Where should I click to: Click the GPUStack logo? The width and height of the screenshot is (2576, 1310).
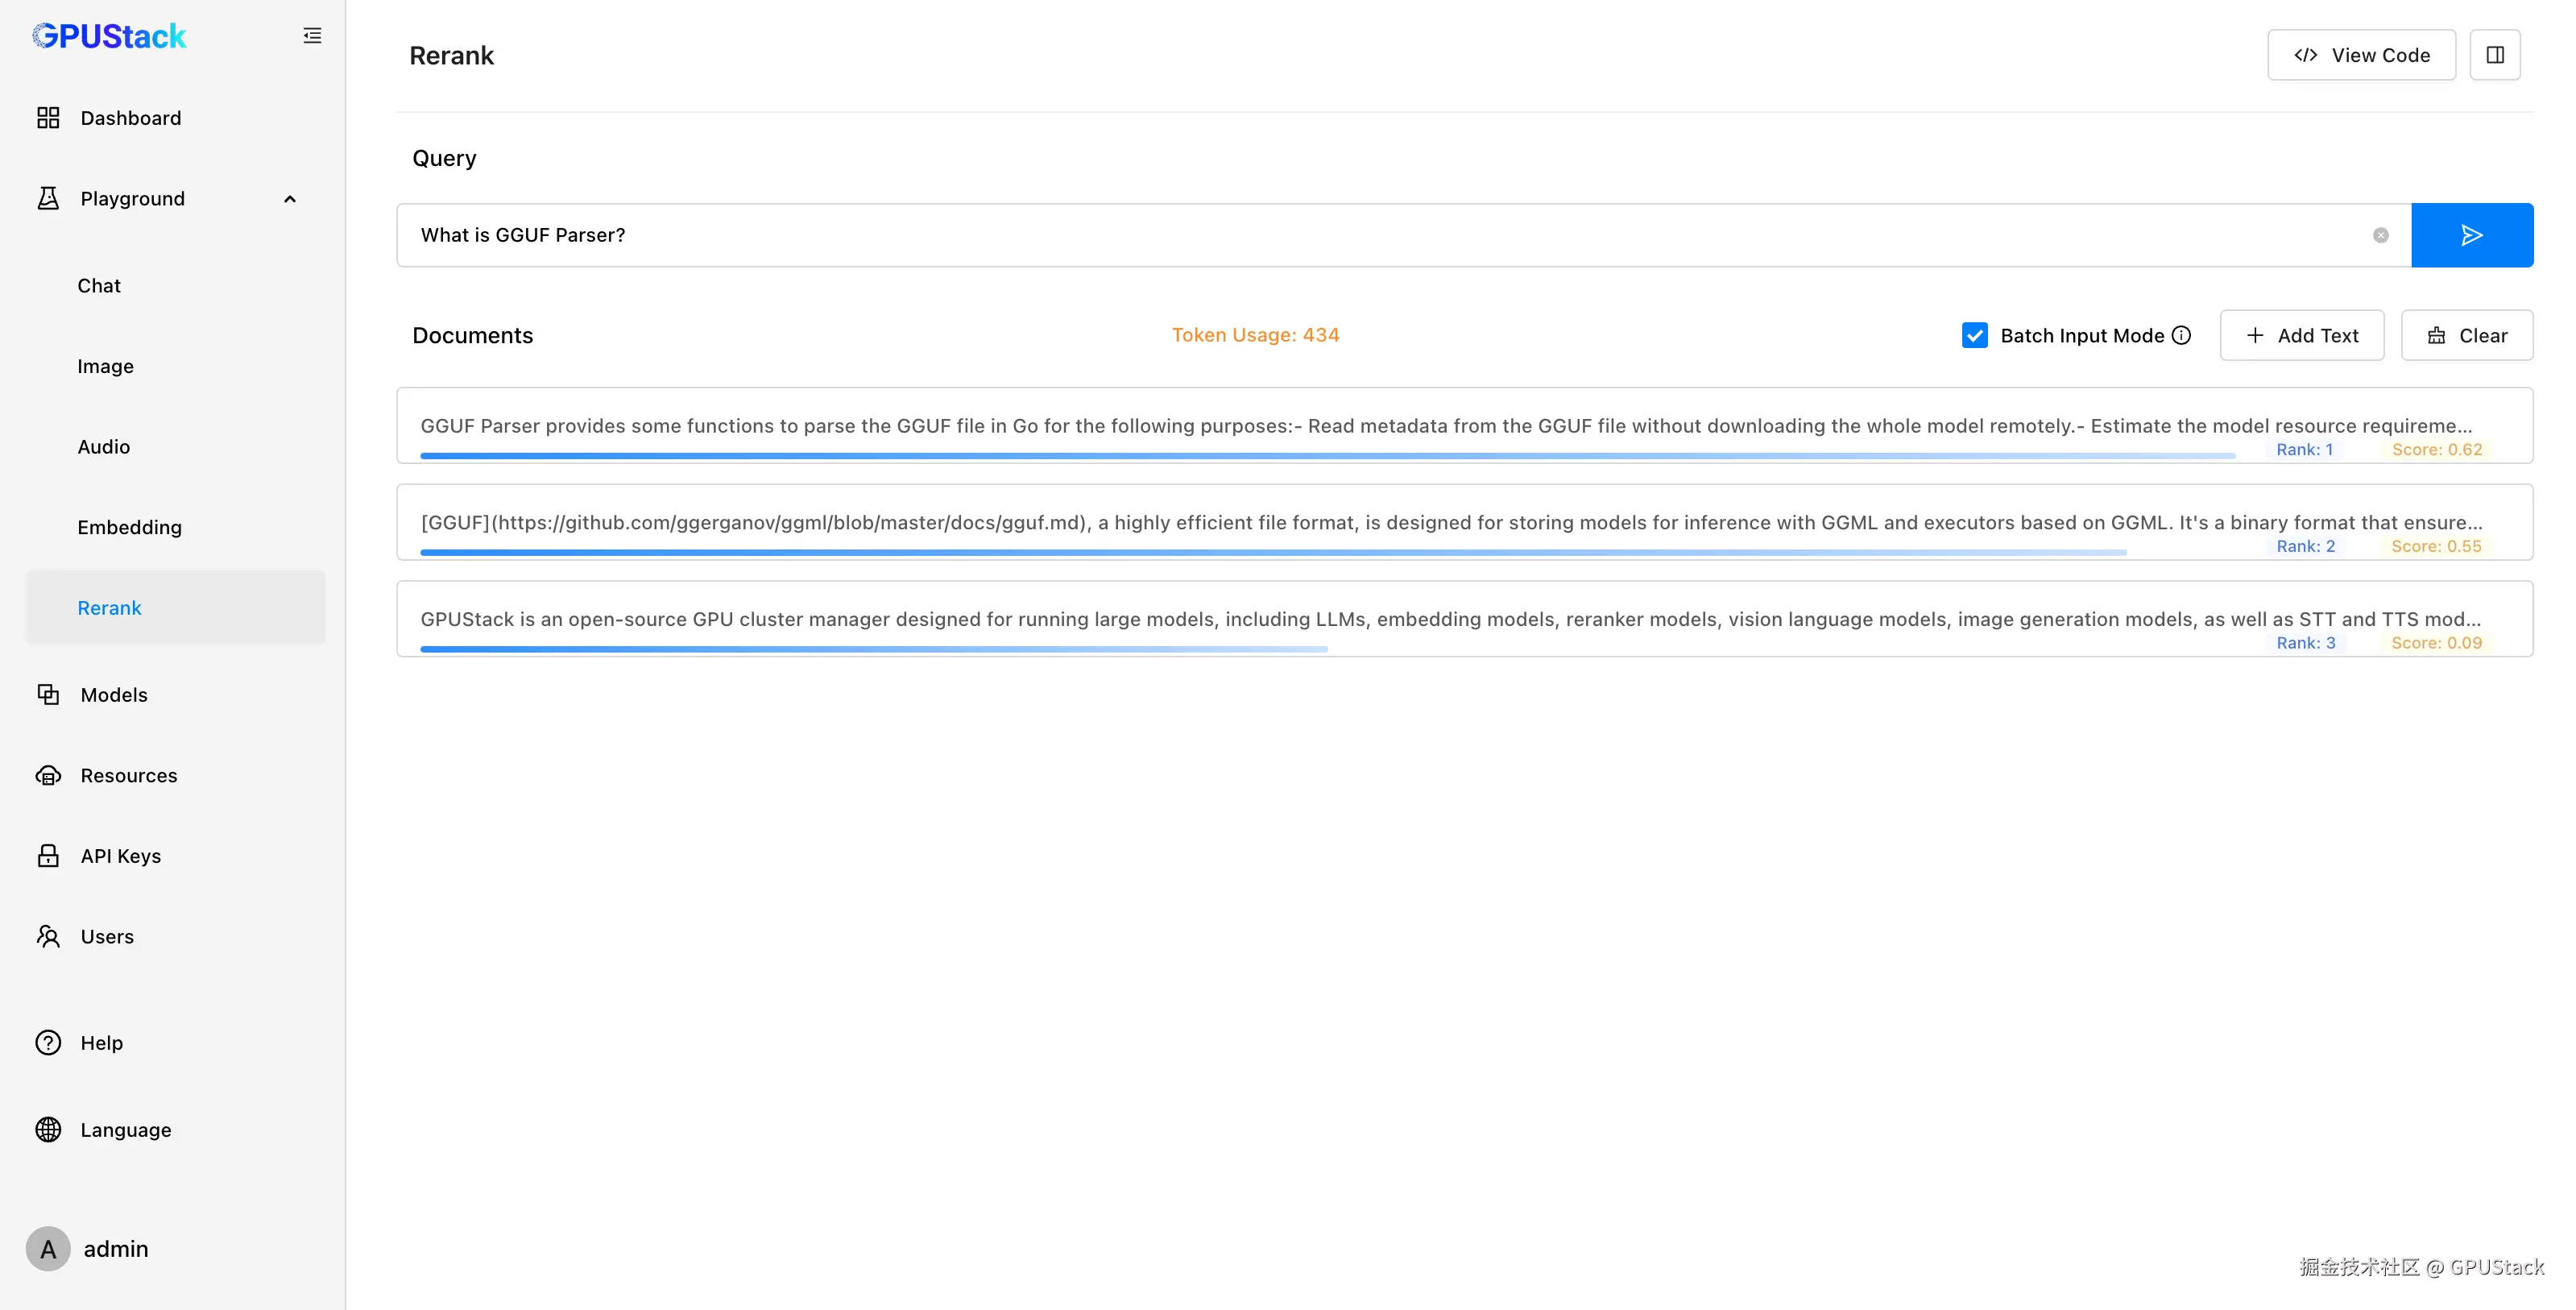[109, 36]
